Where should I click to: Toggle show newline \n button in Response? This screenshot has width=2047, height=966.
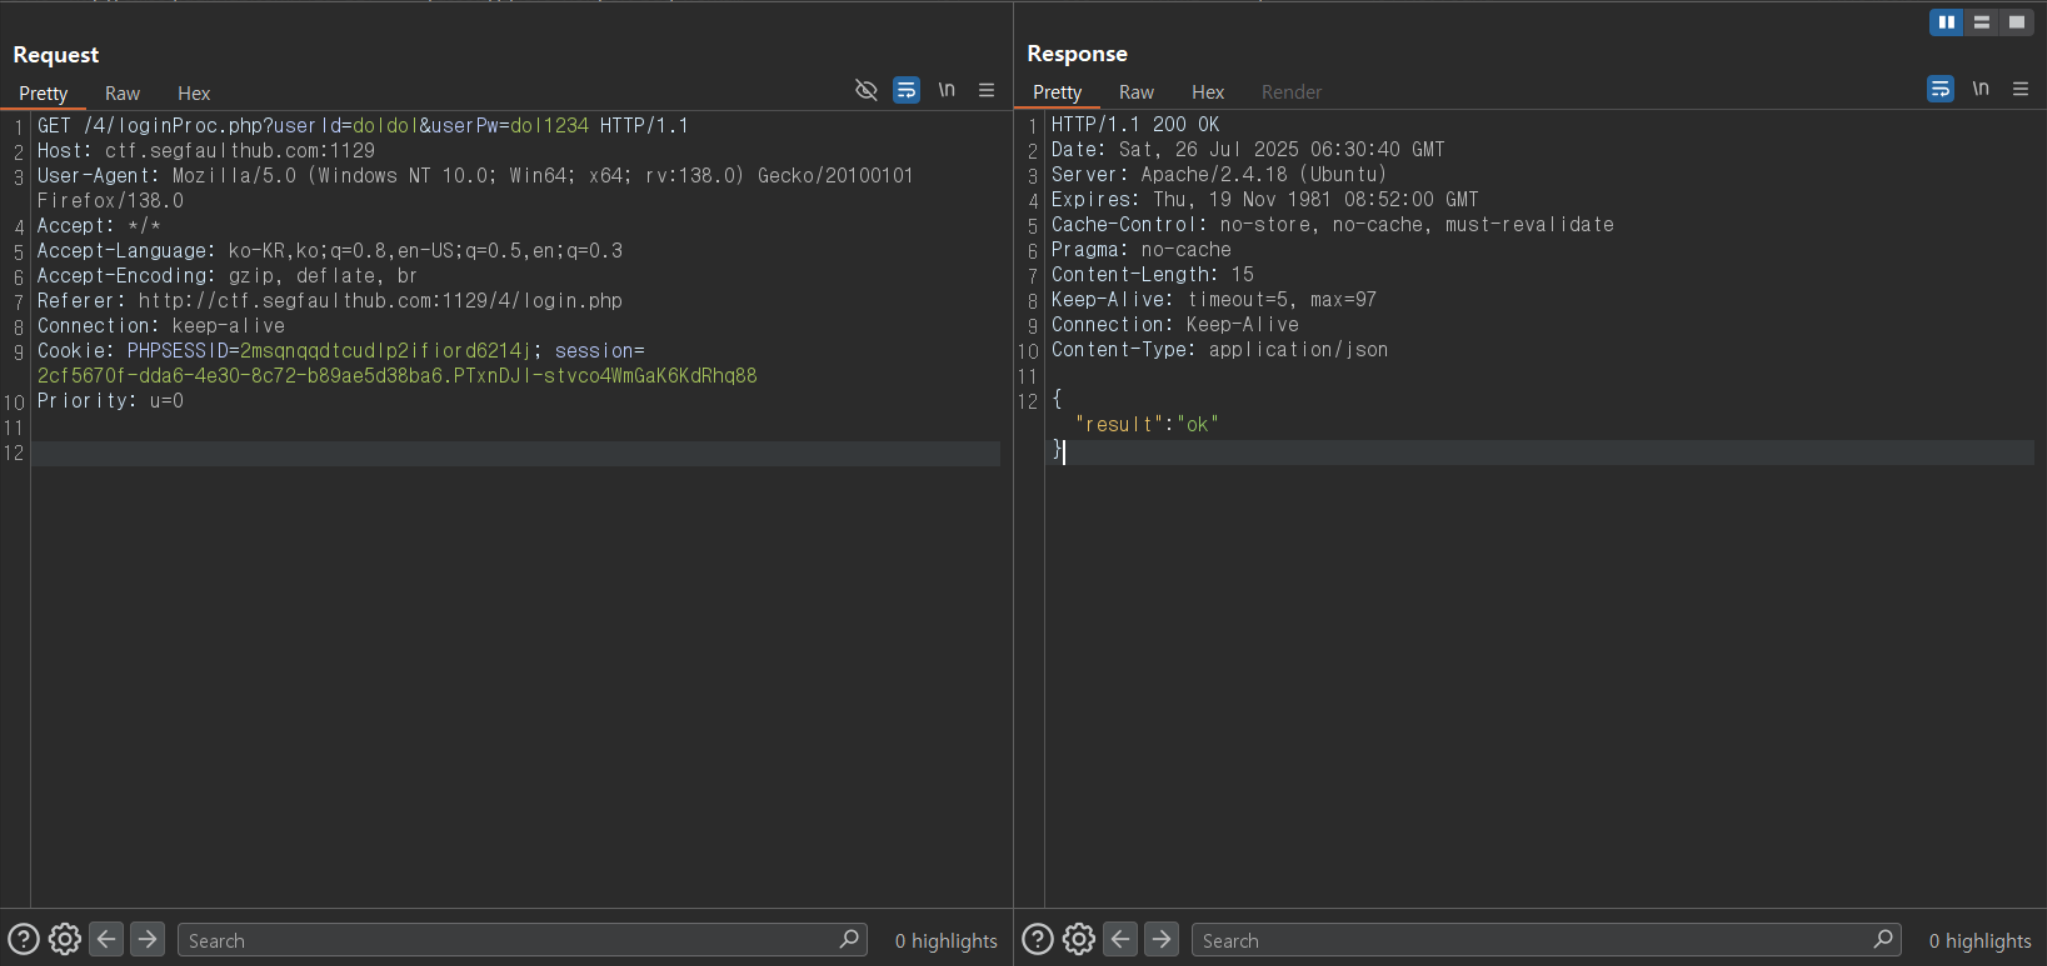pyautogui.click(x=1980, y=89)
